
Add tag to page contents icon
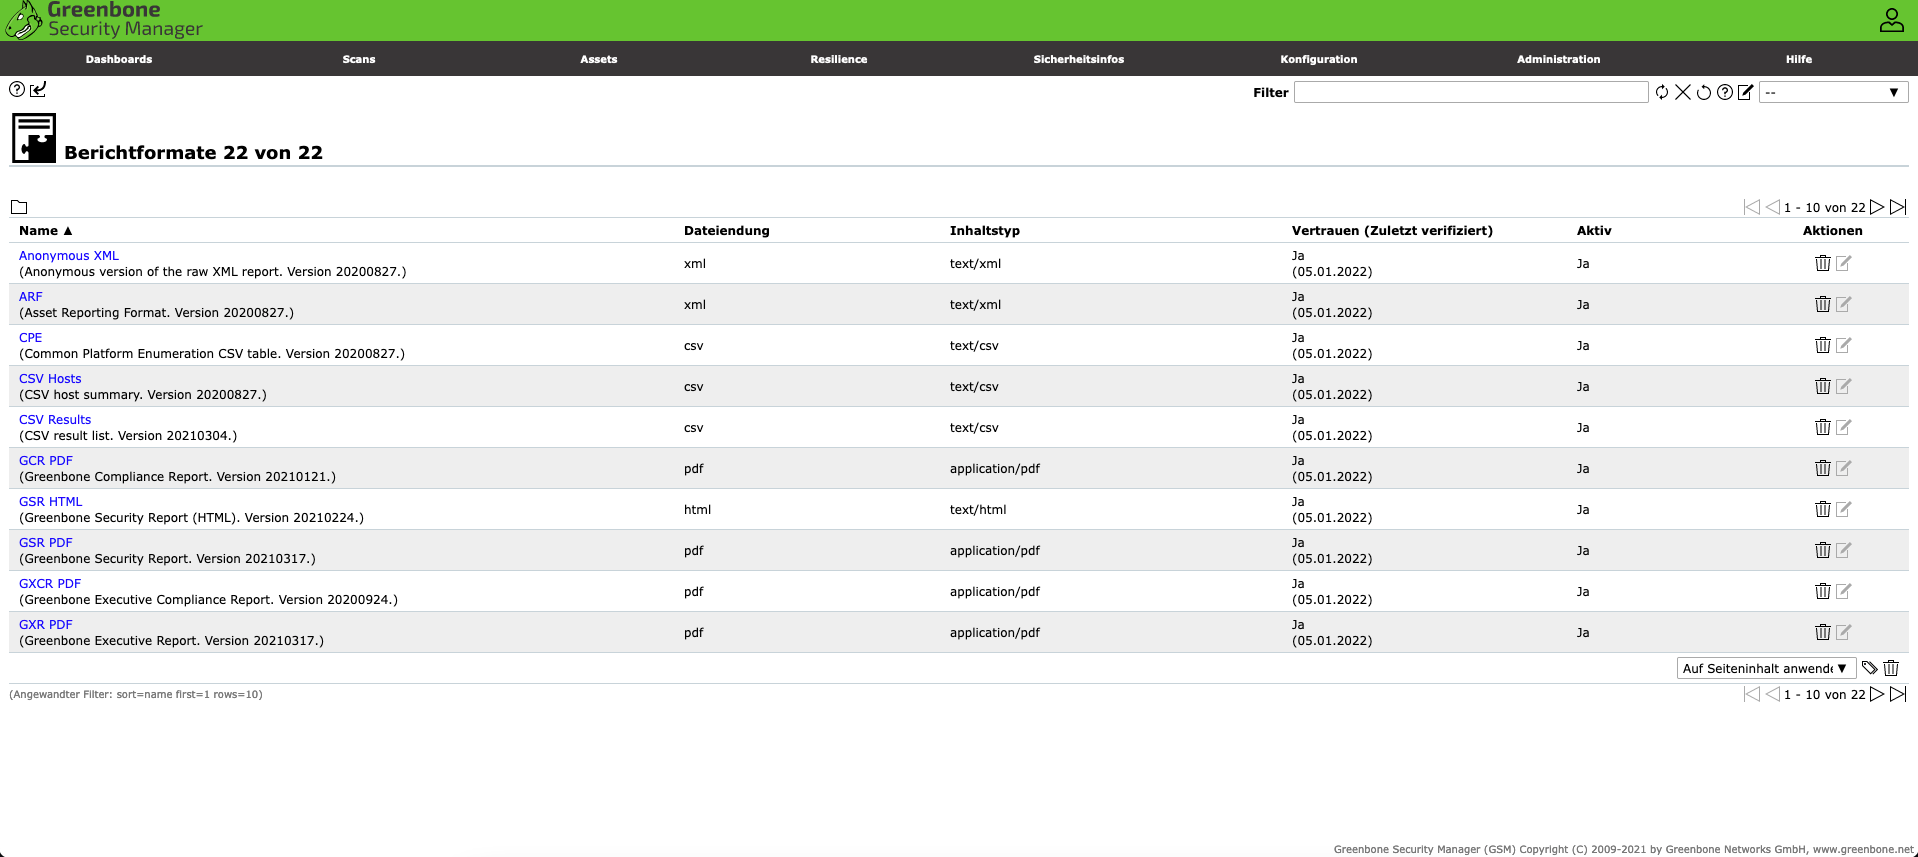click(1869, 668)
